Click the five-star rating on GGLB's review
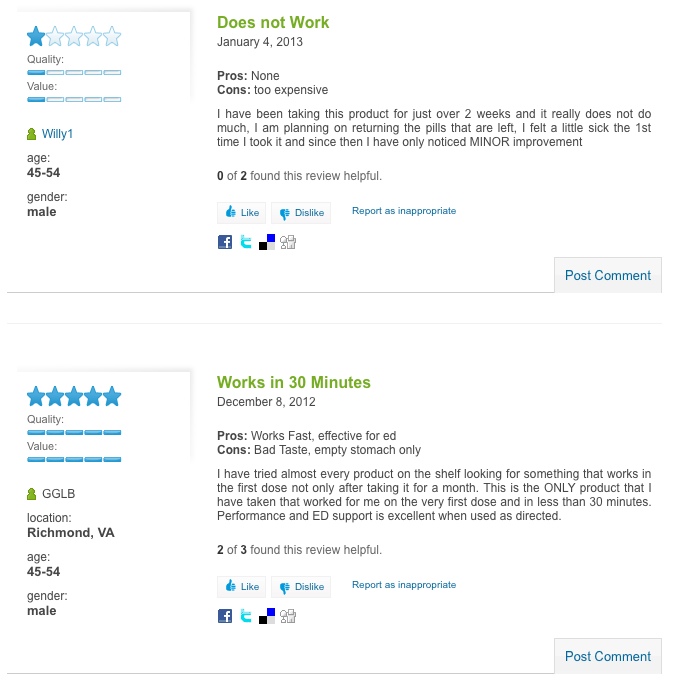699x687 pixels. [74, 397]
